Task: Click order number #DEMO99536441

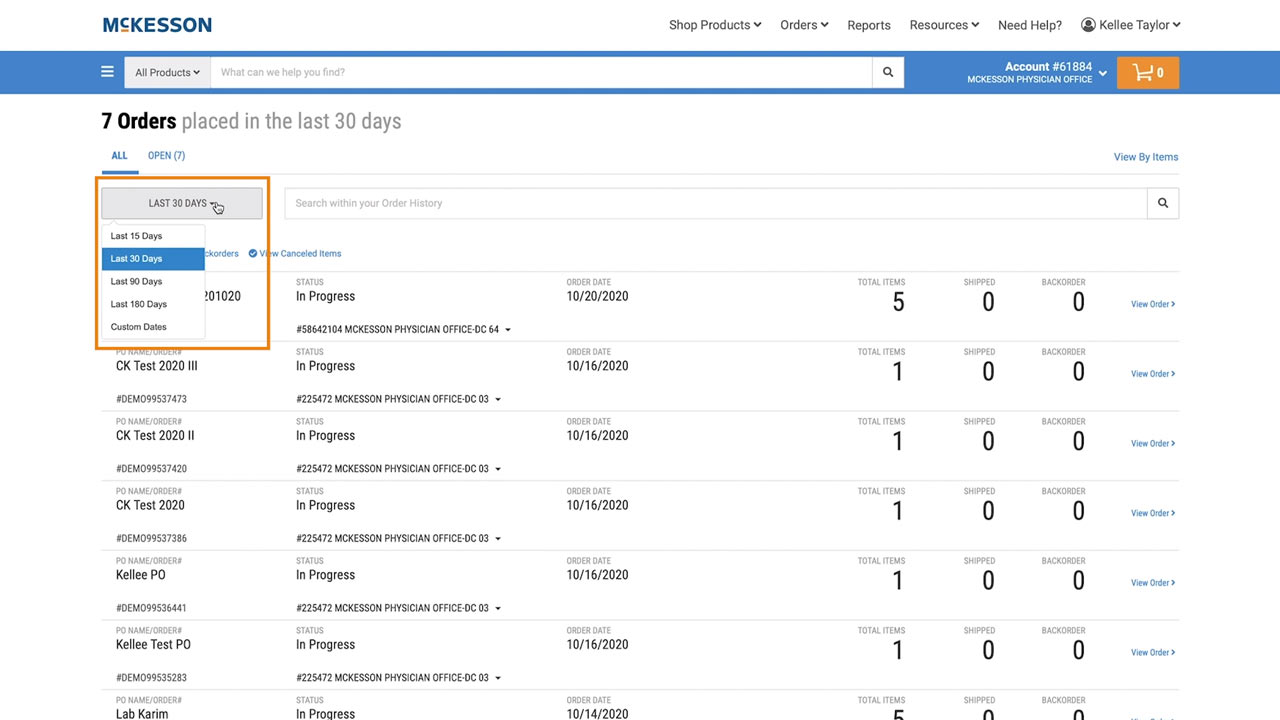Action: click(151, 608)
